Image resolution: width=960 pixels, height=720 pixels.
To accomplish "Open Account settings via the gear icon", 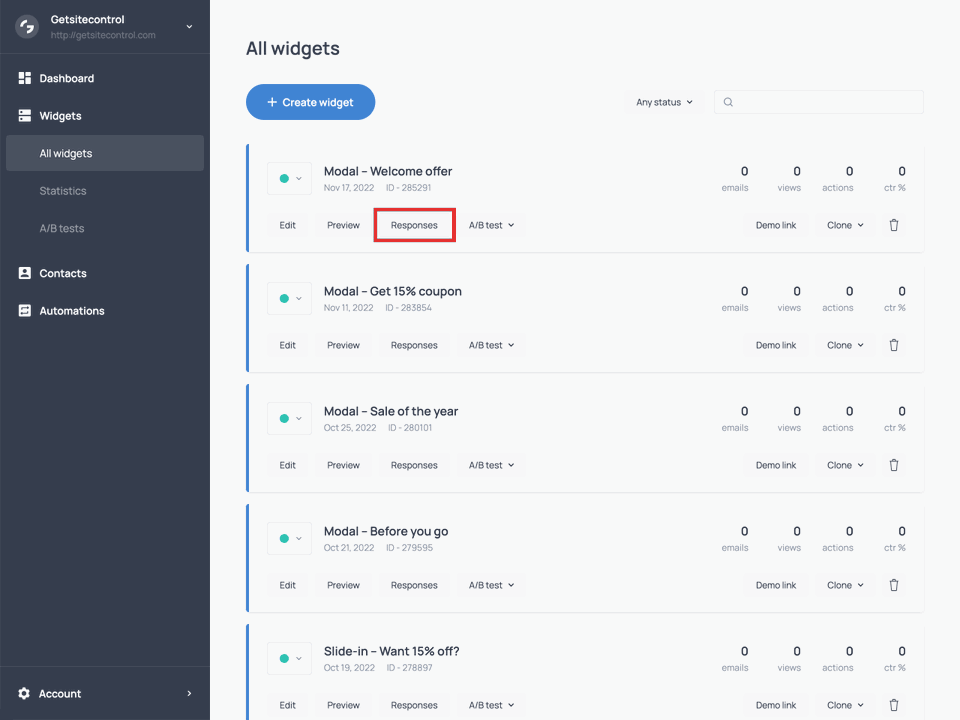I will click(x=25, y=693).
